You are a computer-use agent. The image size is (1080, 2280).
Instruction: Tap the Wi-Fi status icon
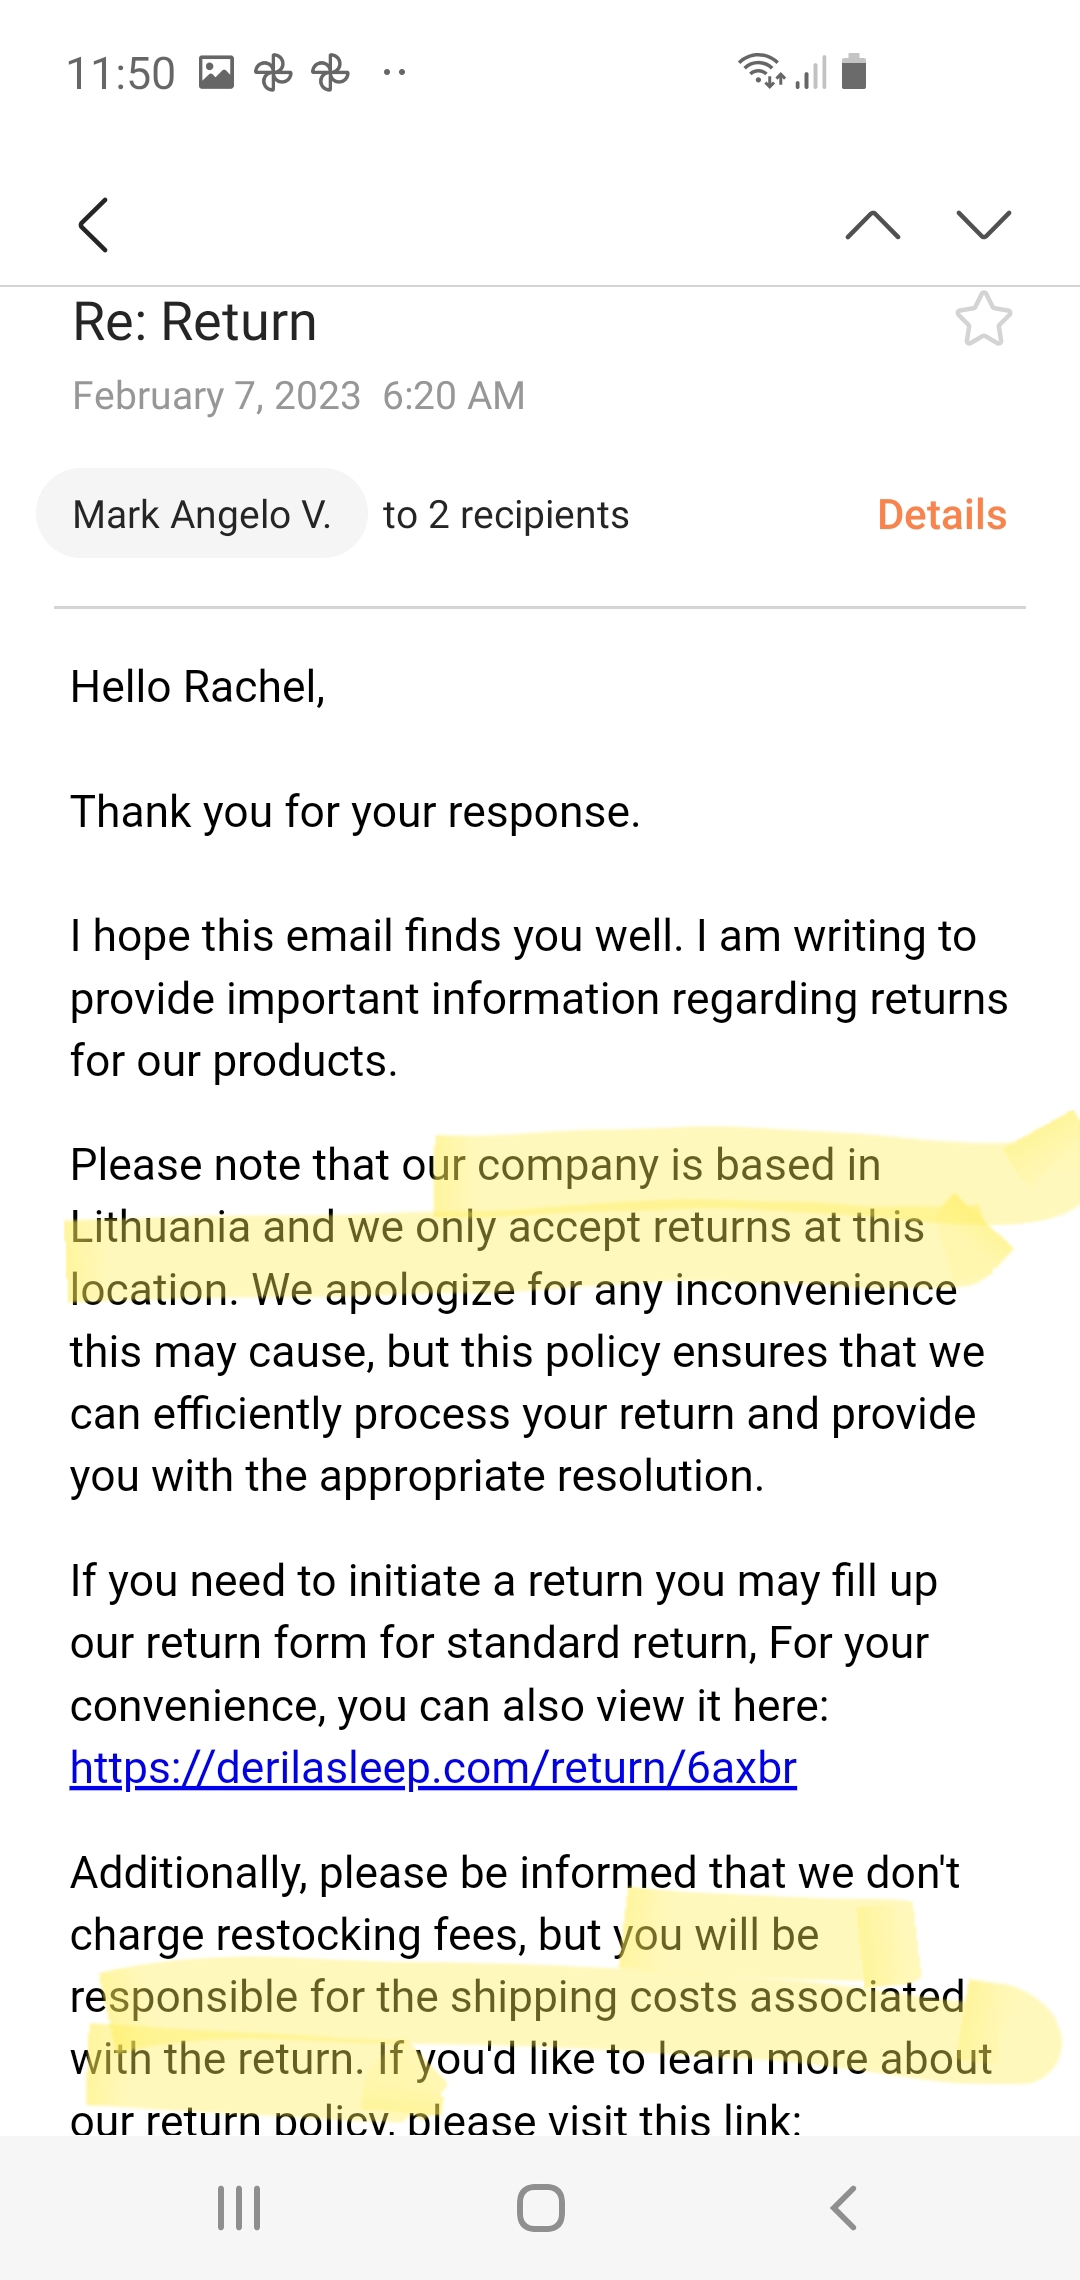coord(762,71)
